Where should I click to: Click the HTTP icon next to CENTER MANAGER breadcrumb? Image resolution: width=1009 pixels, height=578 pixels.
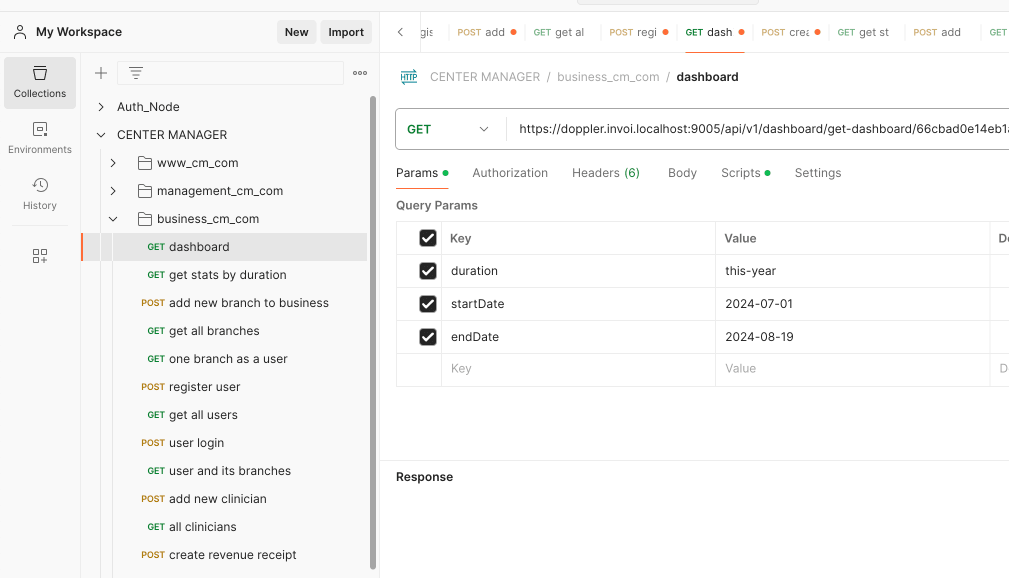click(408, 76)
